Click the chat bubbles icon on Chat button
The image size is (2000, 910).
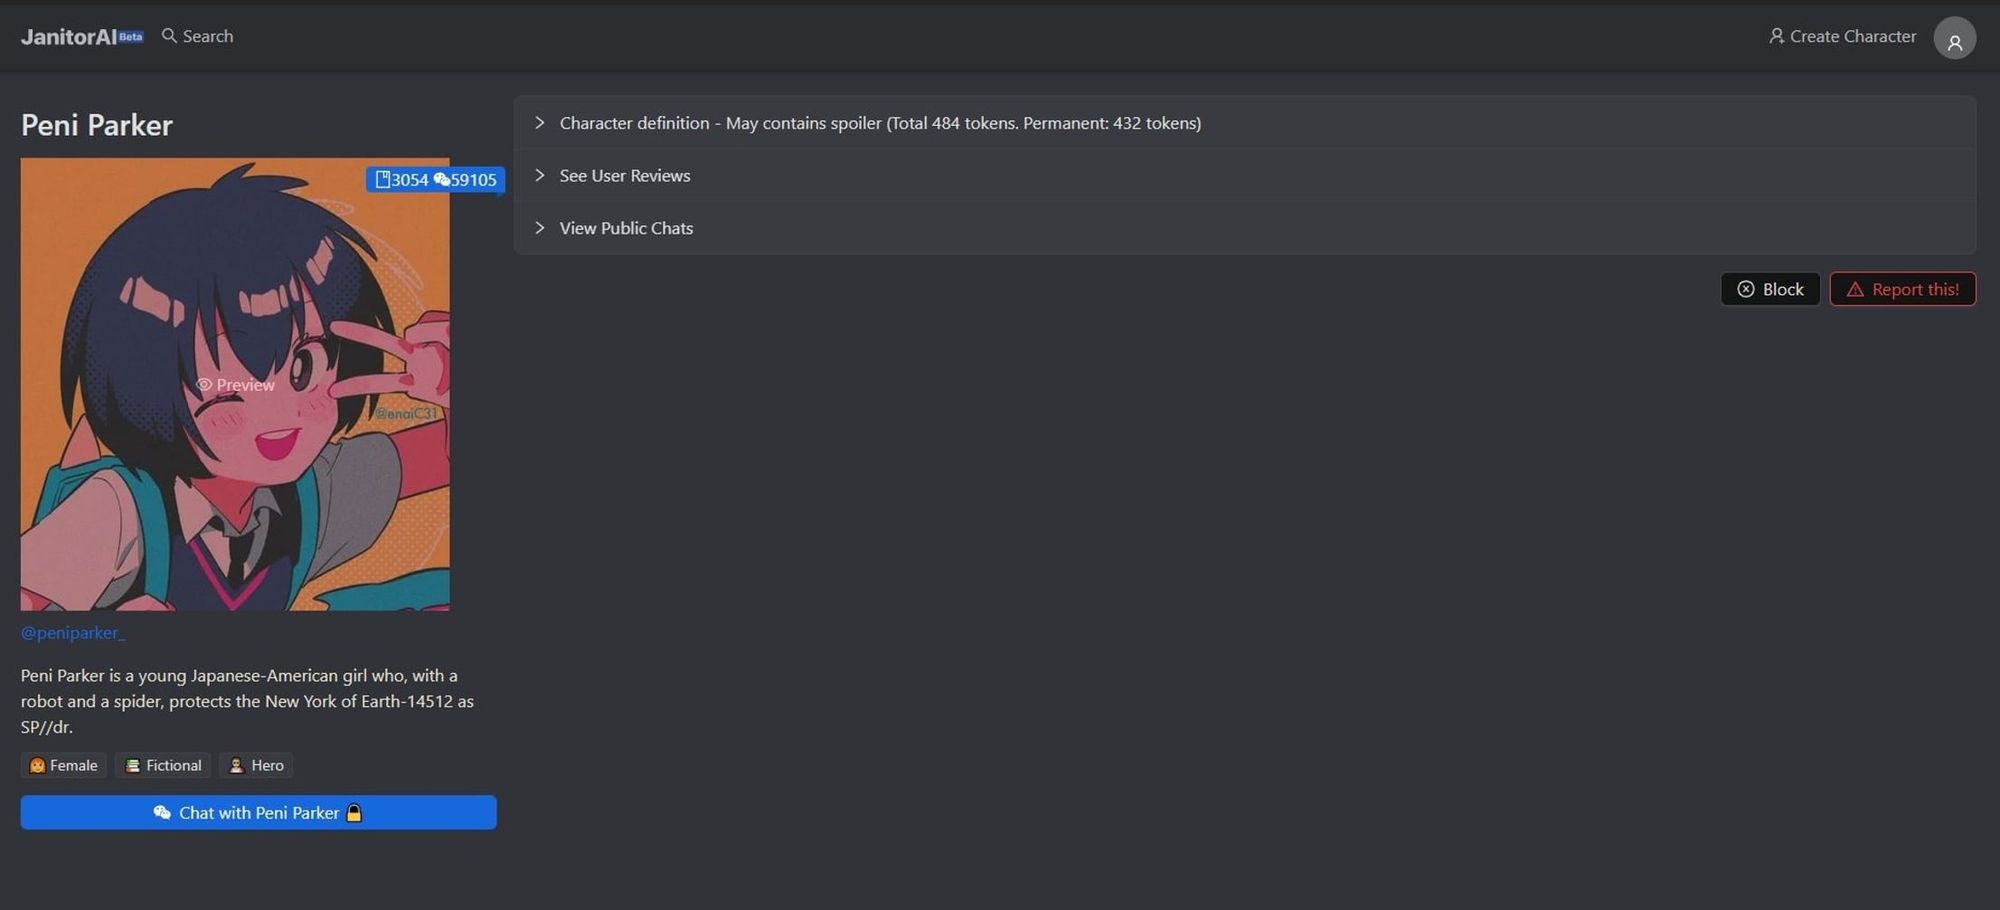click(x=162, y=812)
